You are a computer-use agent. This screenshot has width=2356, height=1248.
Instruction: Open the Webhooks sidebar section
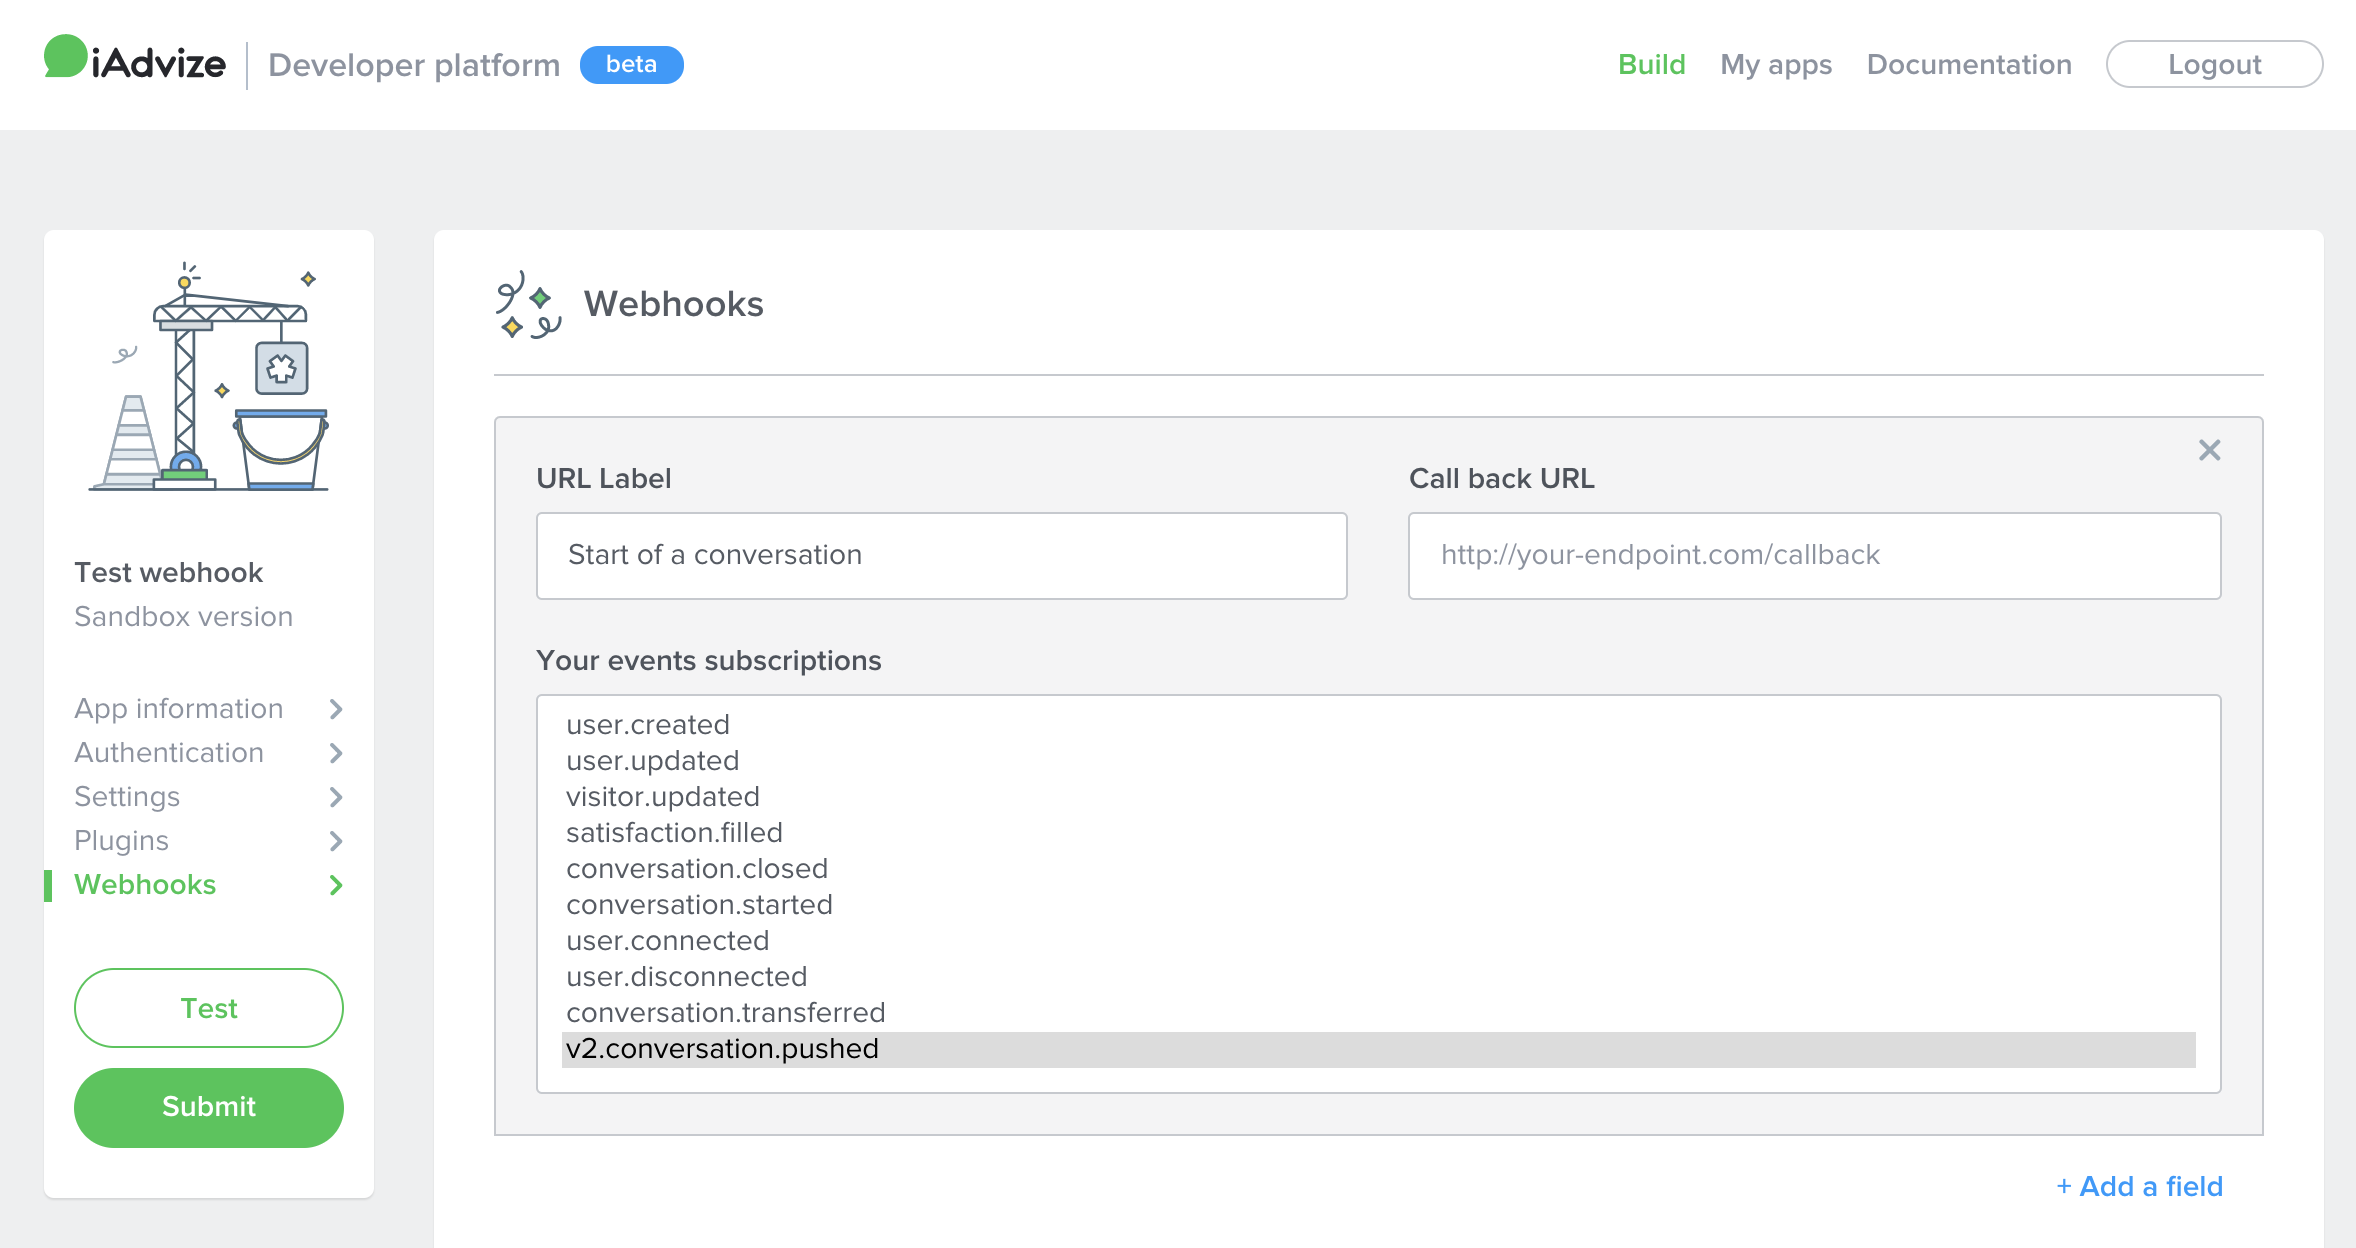(x=145, y=885)
